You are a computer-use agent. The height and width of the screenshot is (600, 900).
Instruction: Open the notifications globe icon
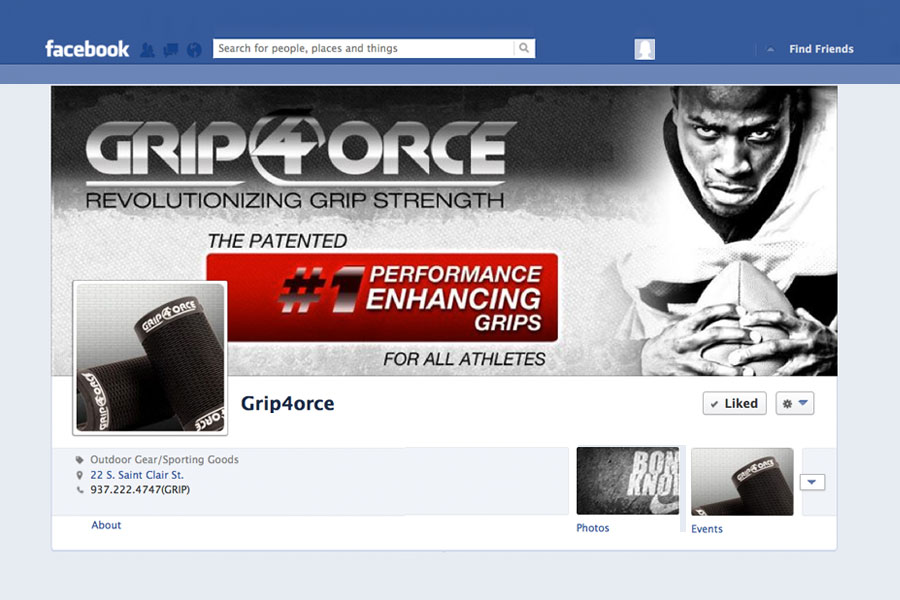[x=194, y=50]
